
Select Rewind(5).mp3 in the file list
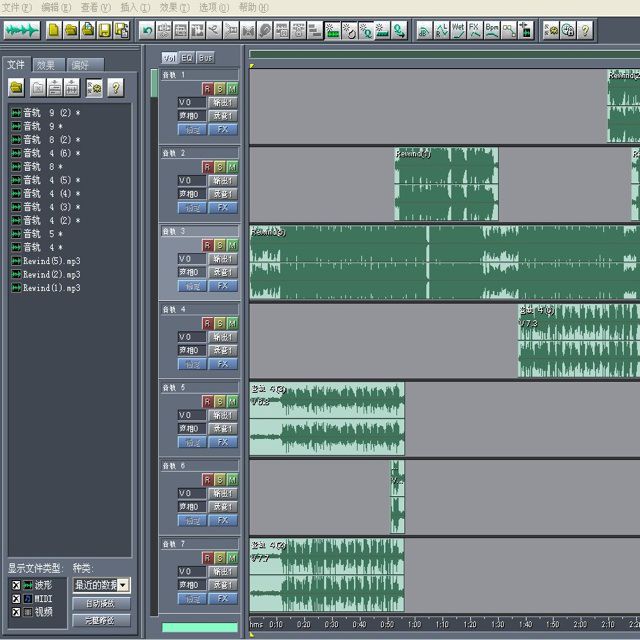pyautogui.click(x=51, y=261)
